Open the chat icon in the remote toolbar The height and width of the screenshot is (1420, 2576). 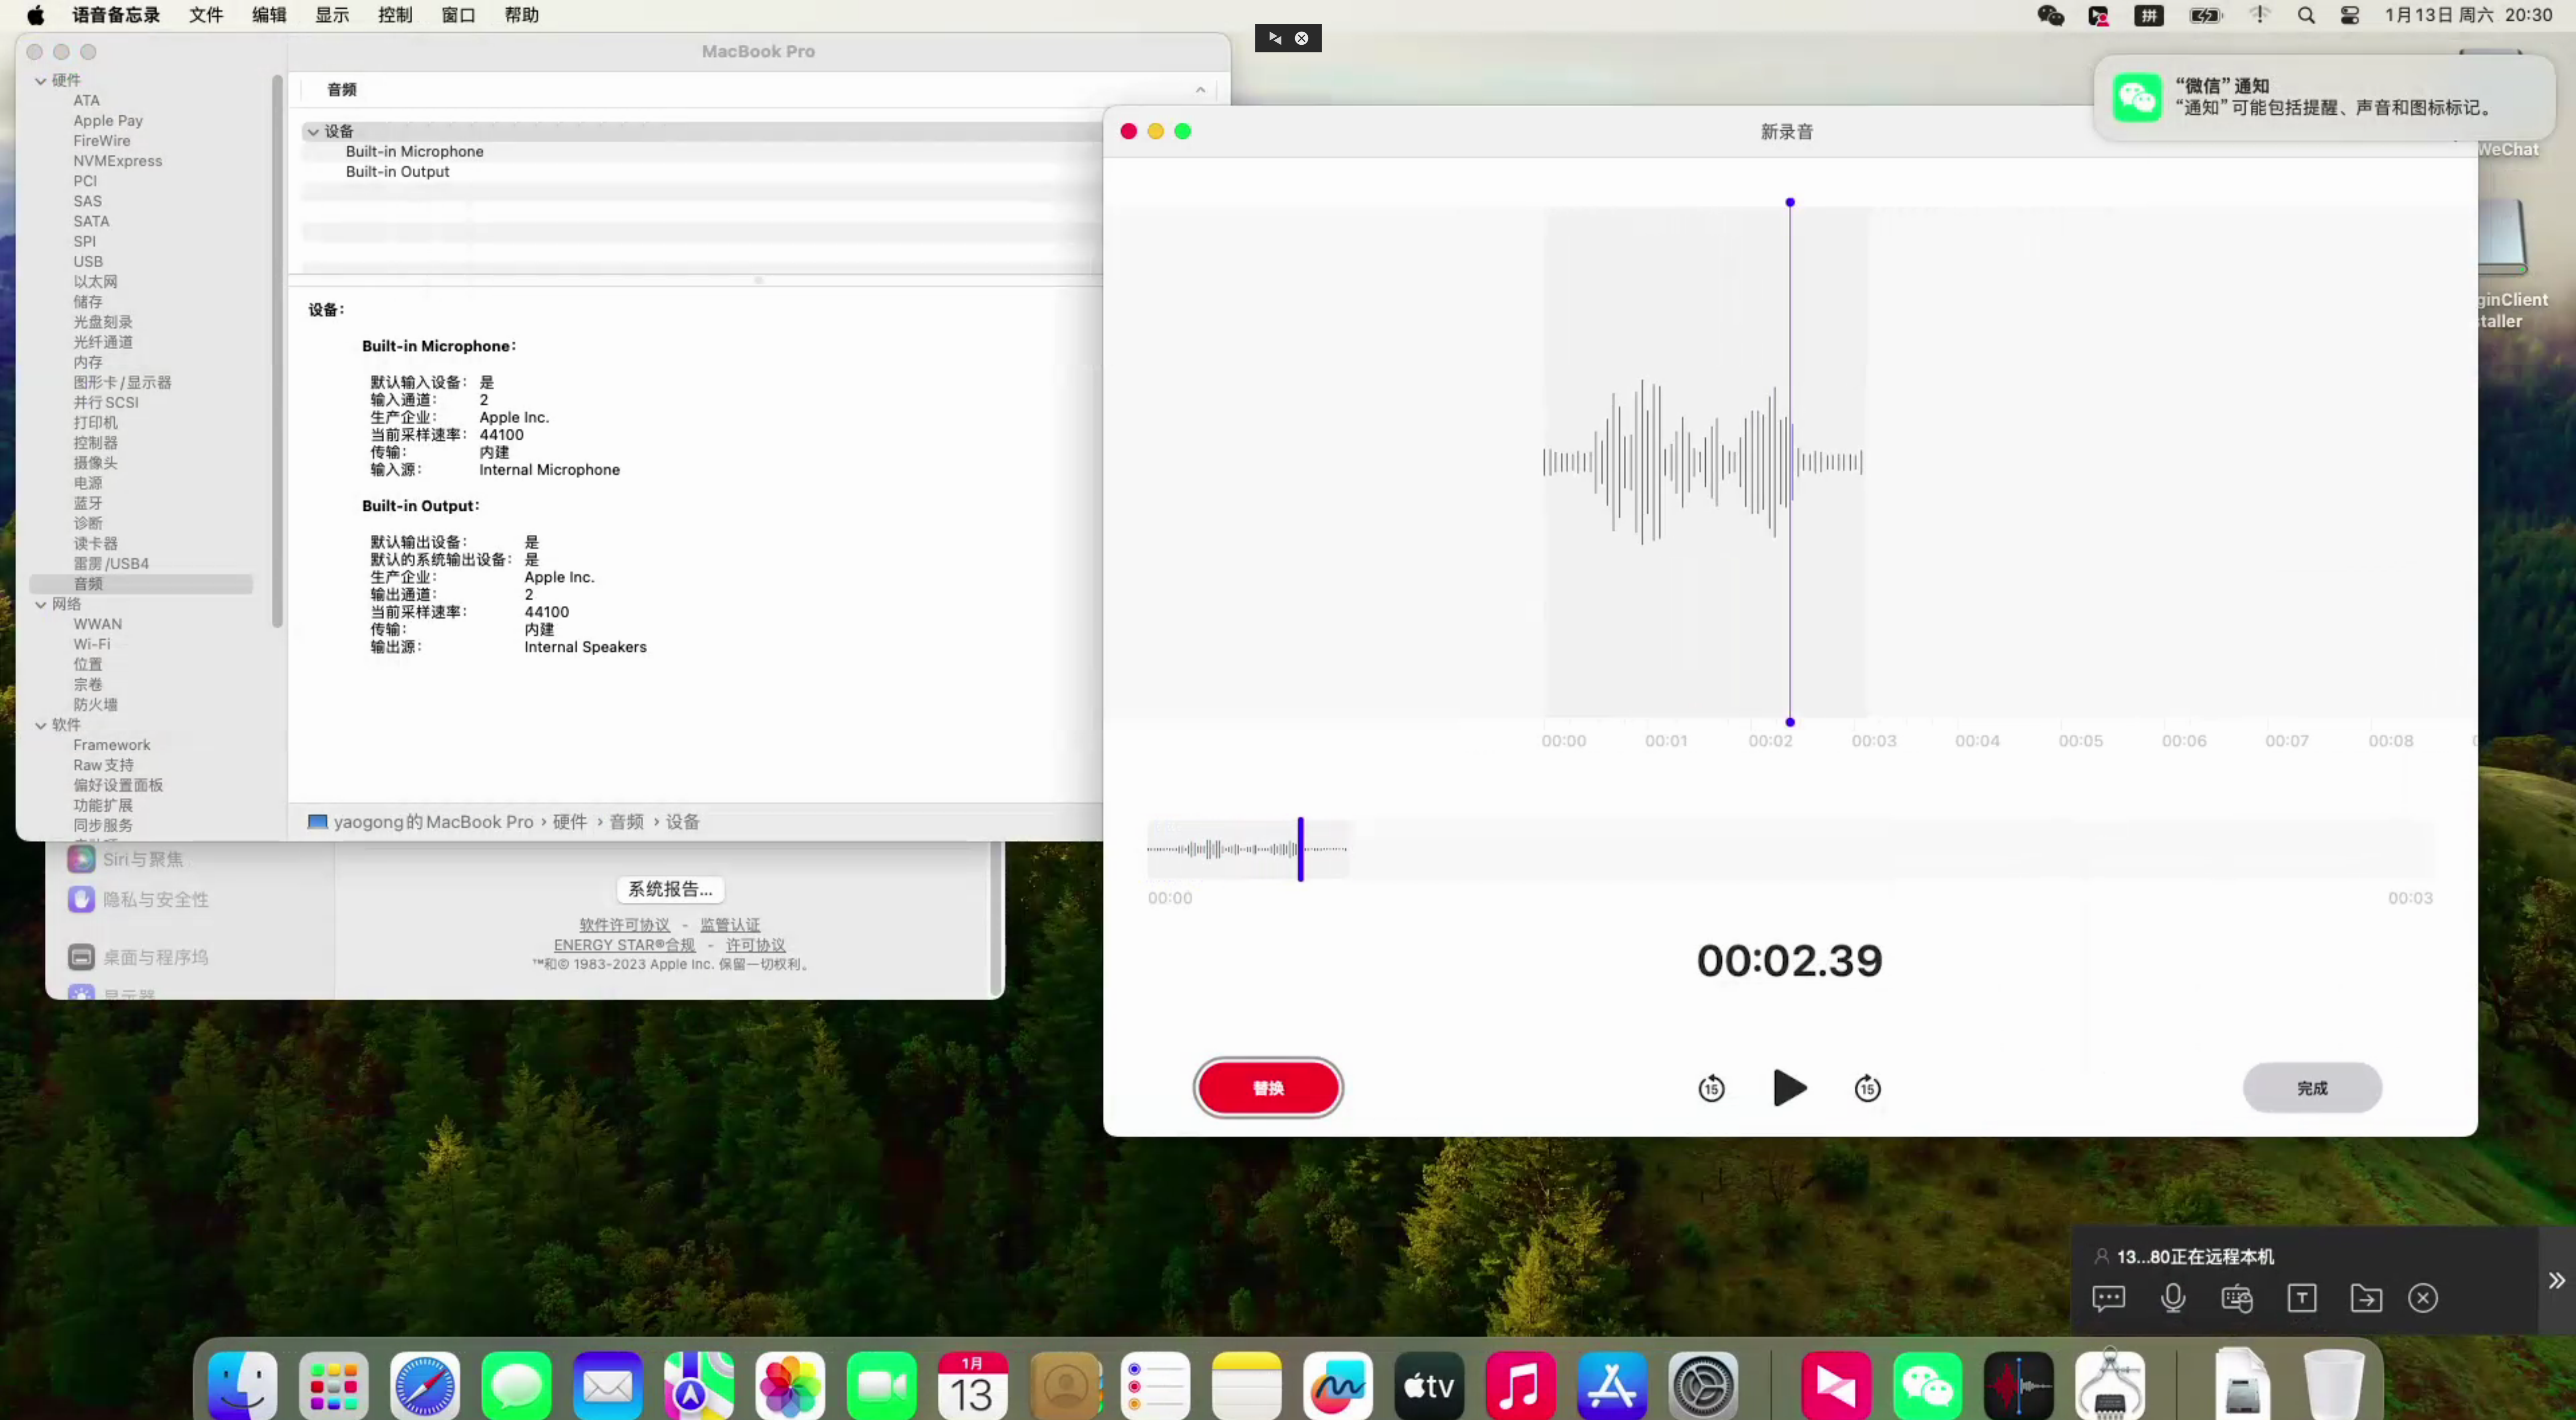2108,1298
